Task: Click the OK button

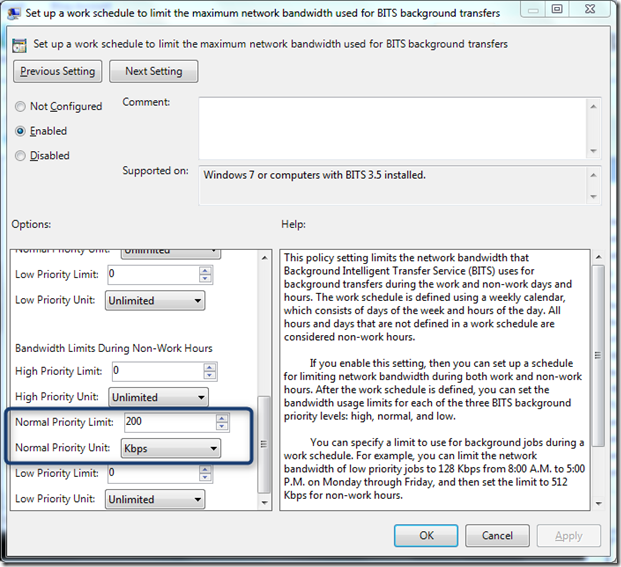Action: click(426, 536)
